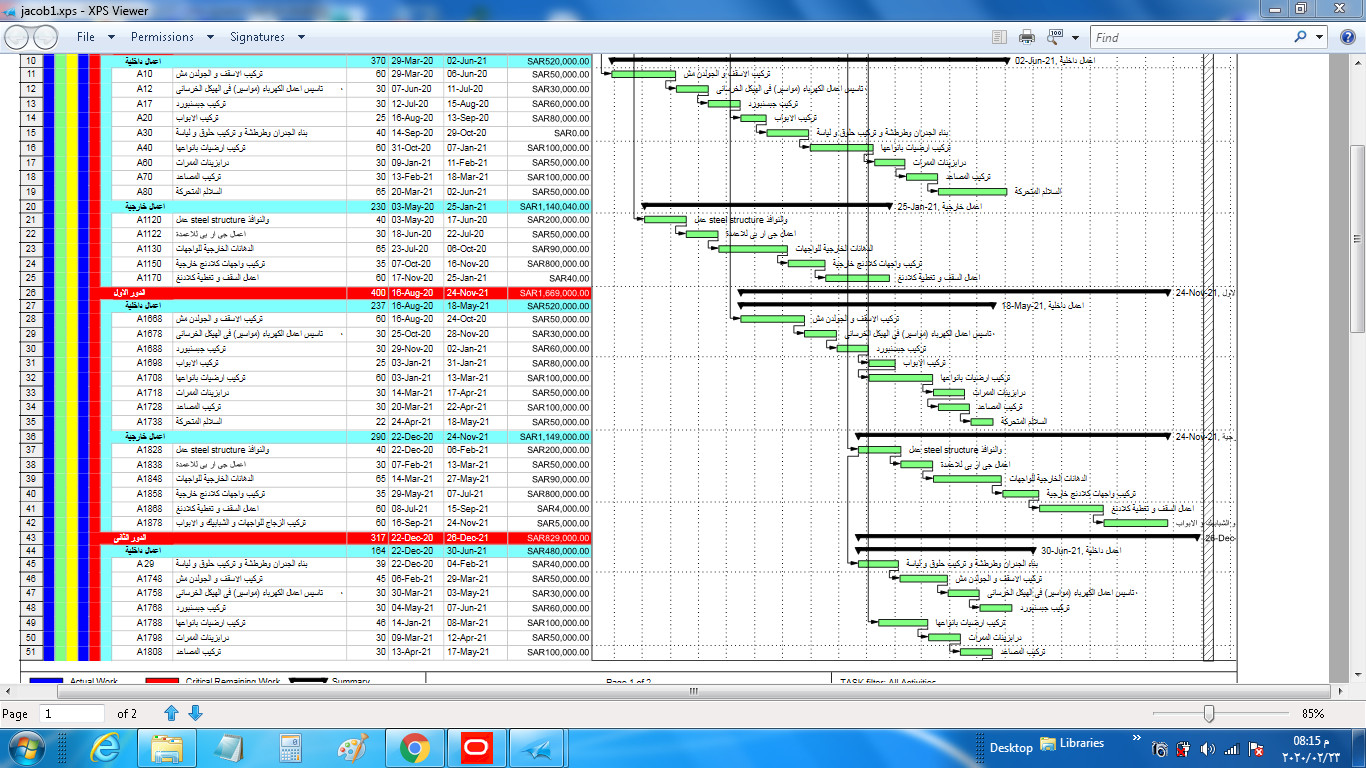Screen dimensions: 1366x768
Task: Click the Forward navigation arrow
Action: point(46,37)
